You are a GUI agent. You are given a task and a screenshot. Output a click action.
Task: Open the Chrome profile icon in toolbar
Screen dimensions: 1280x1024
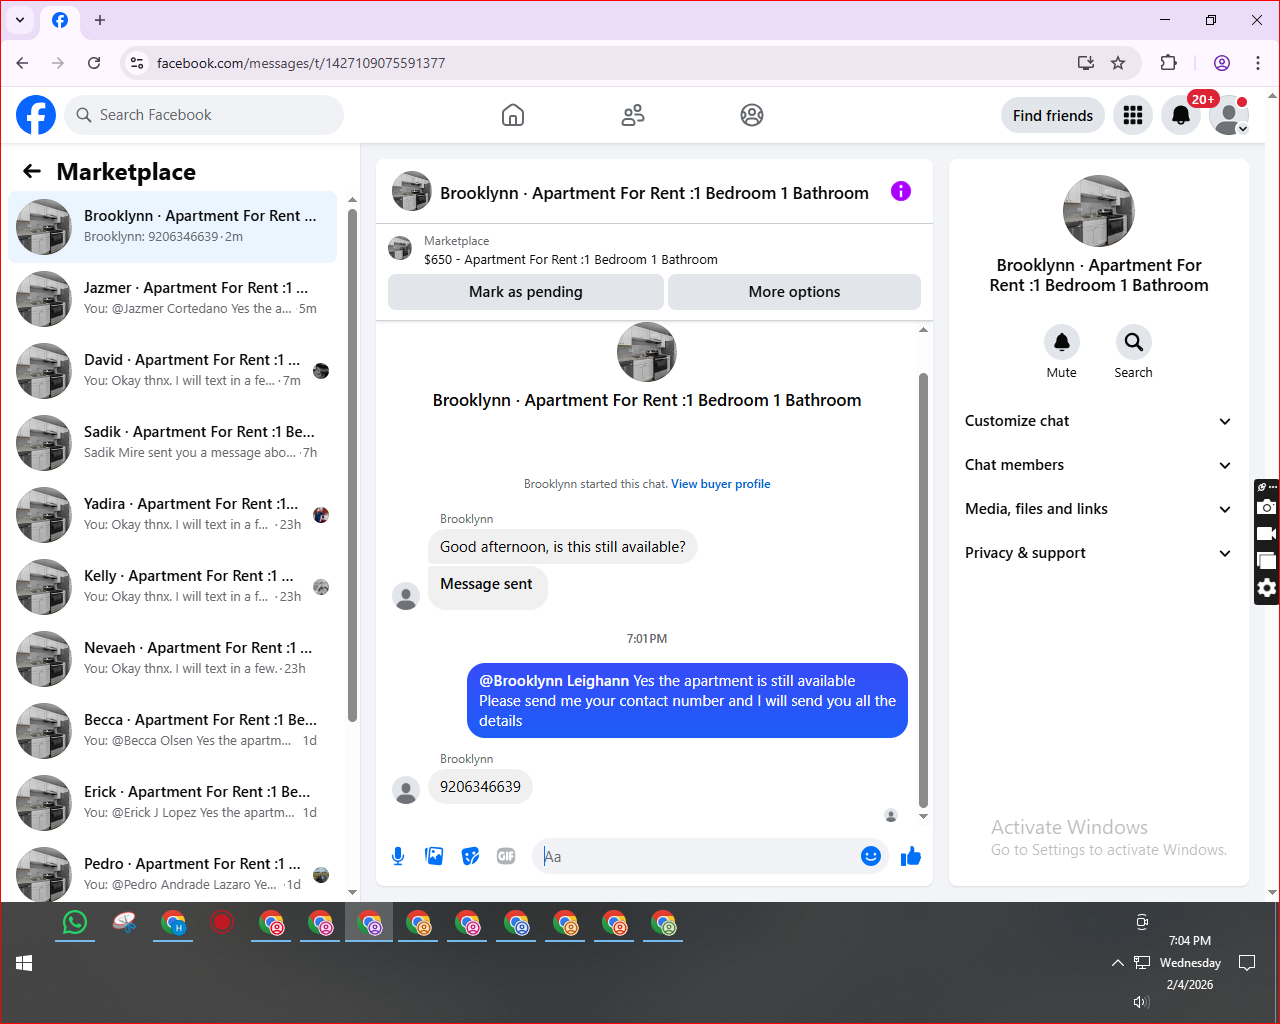click(x=1222, y=63)
